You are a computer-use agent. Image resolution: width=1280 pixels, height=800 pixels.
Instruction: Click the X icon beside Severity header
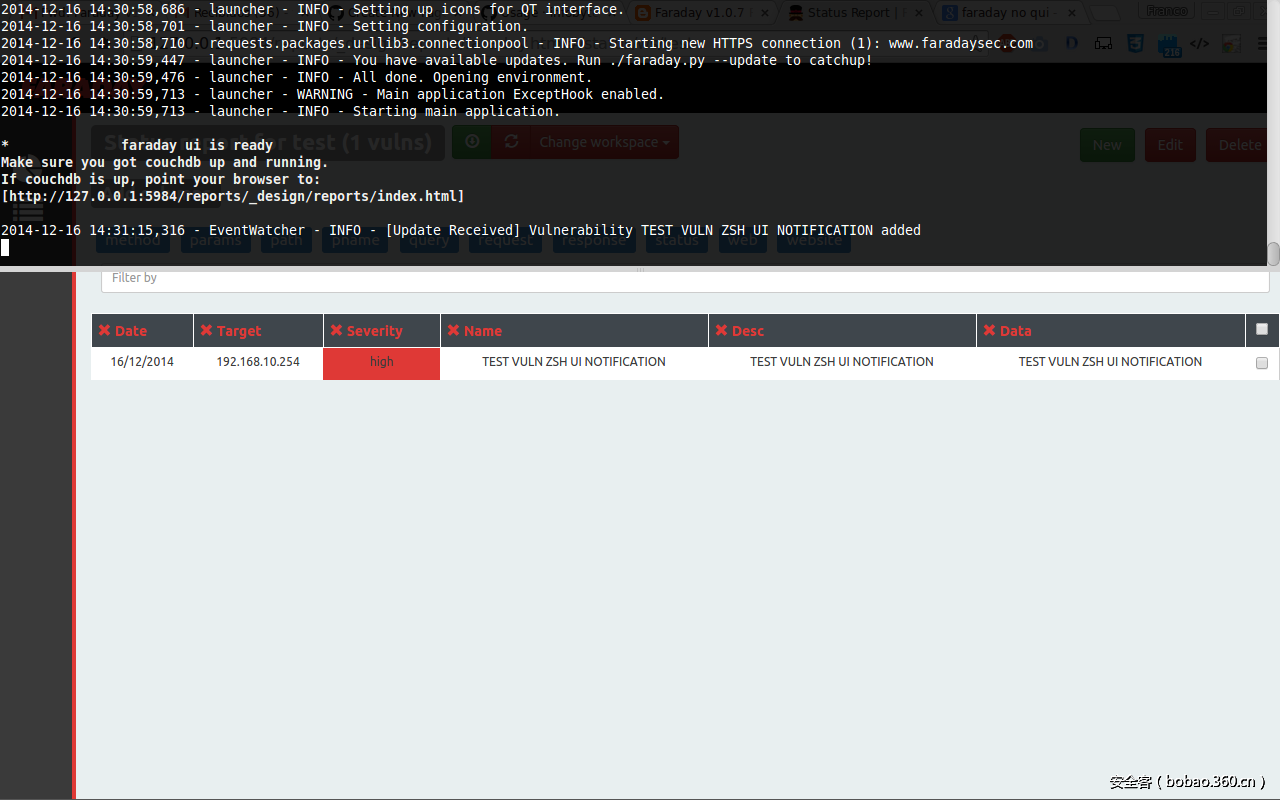tap(337, 331)
